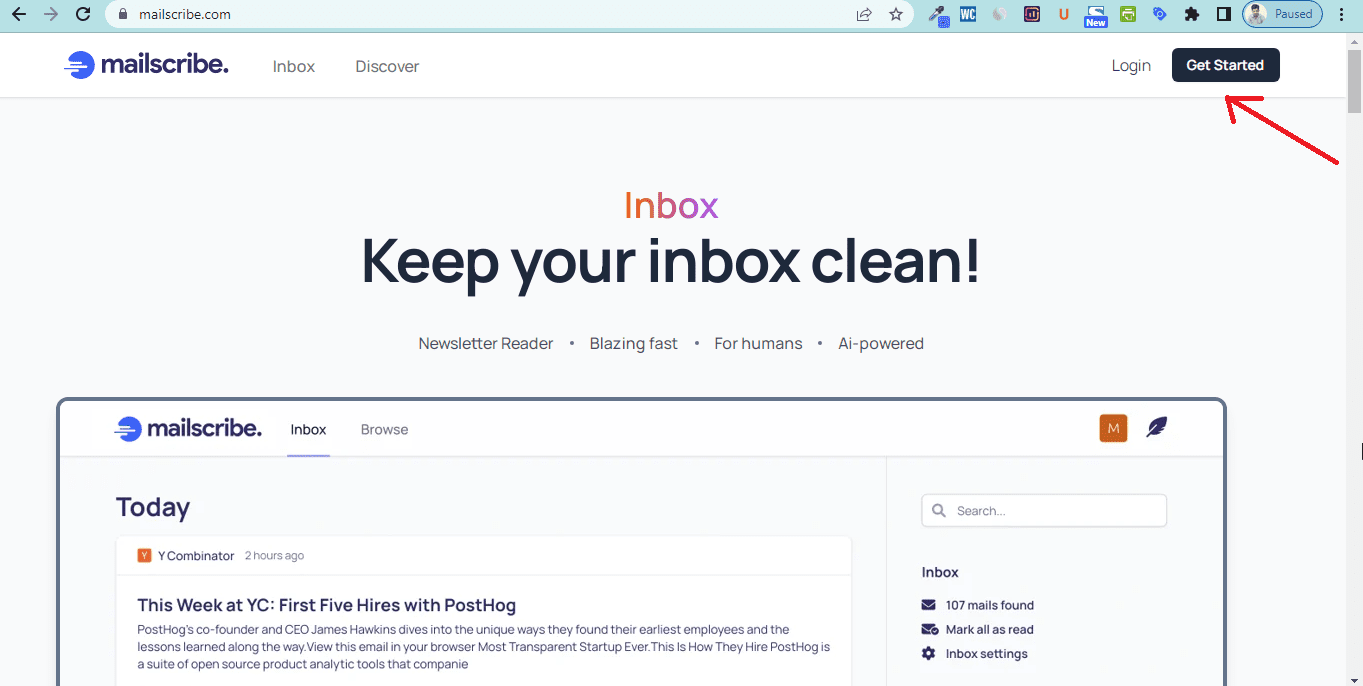Click the browser forward arrow
Screen dimensions: 1363x686
point(50,14)
